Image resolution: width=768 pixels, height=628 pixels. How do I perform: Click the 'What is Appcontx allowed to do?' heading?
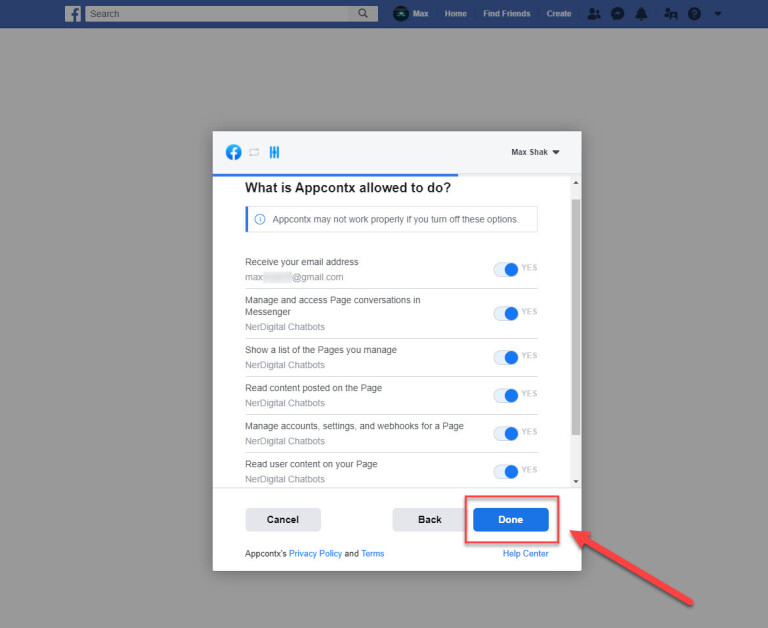pyautogui.click(x=348, y=188)
